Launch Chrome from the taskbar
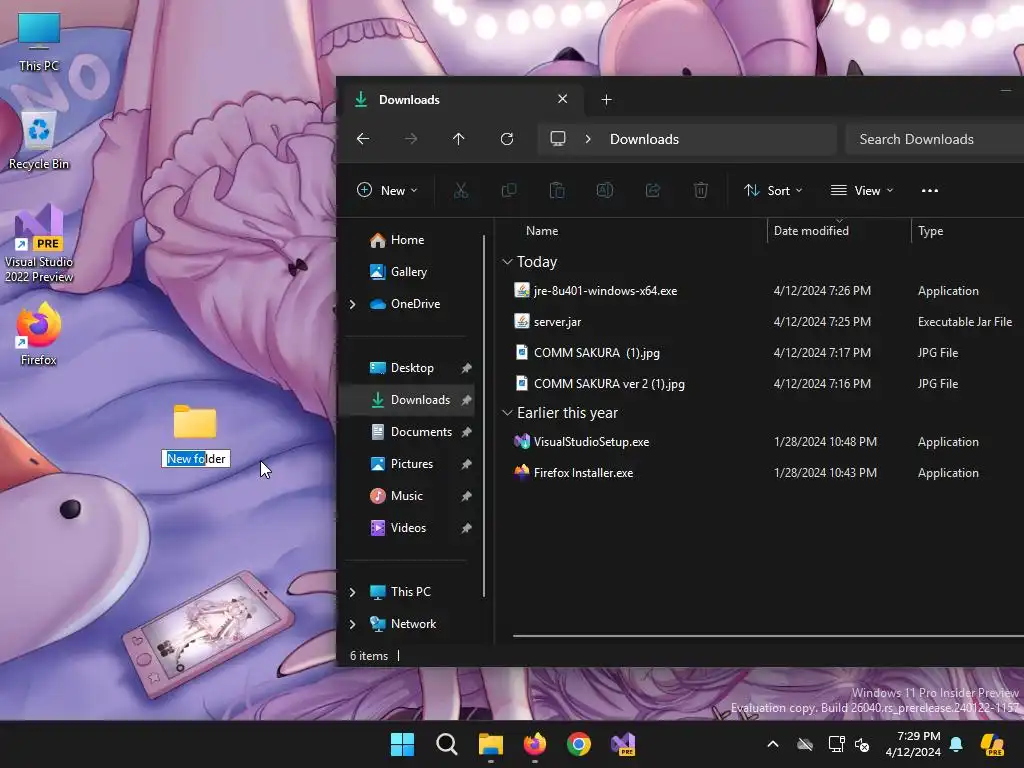Image resolution: width=1024 pixels, height=768 pixels. tap(579, 744)
